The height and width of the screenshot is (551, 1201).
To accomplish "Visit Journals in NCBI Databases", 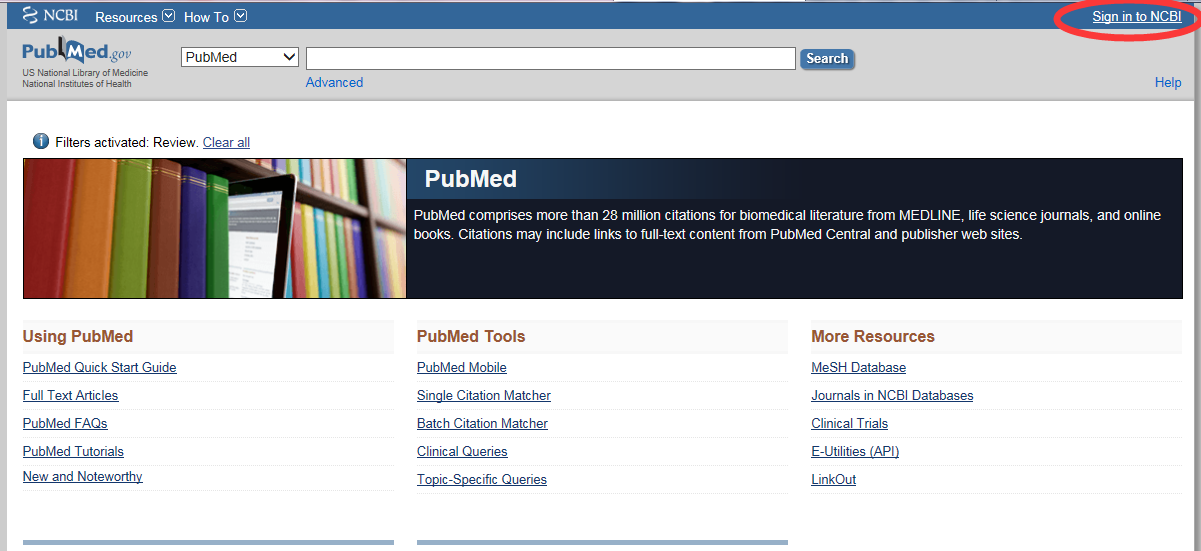I will click(891, 396).
